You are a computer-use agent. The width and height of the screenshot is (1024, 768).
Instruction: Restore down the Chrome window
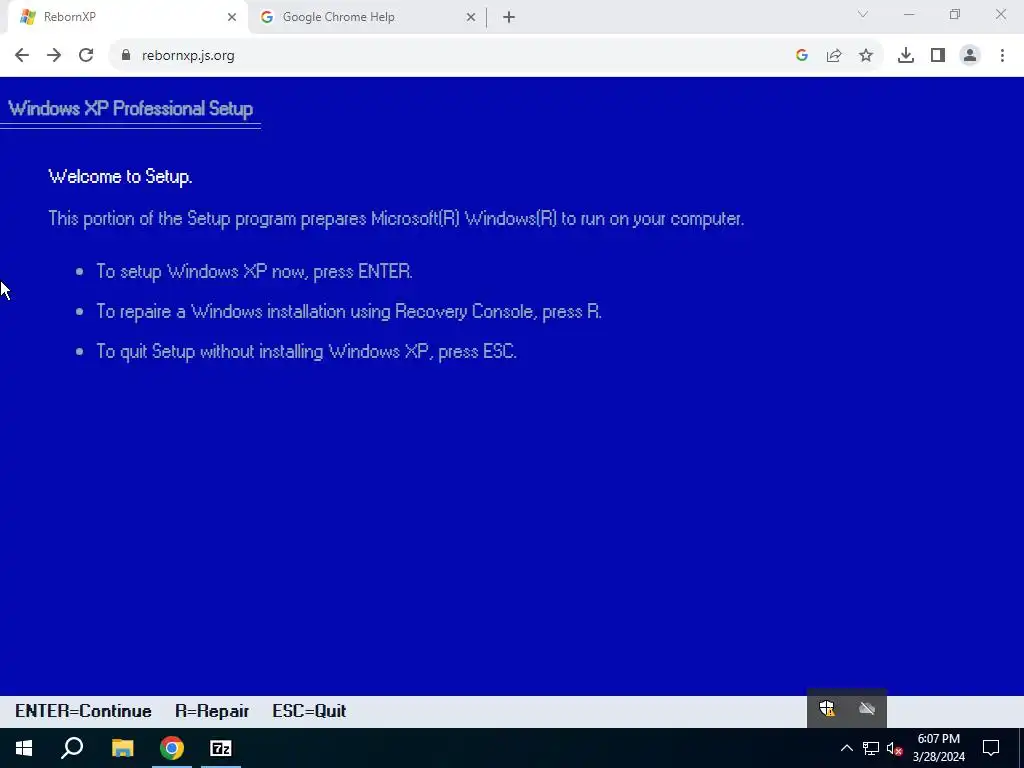pos(955,14)
